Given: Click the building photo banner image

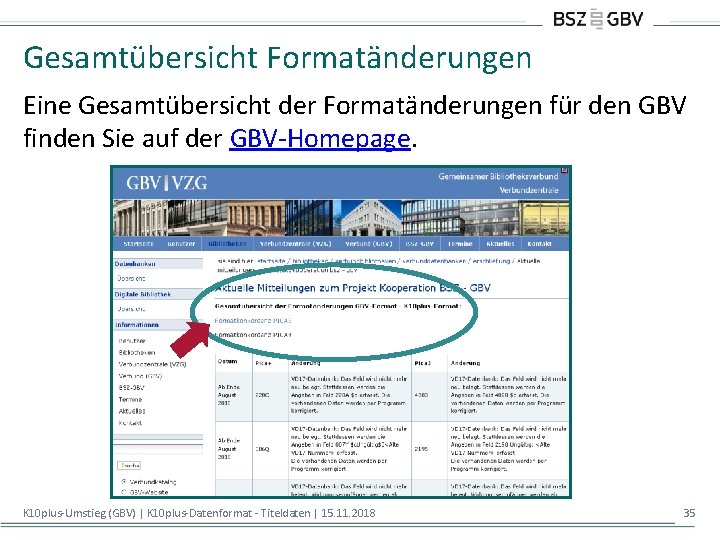Looking at the screenshot, I should (x=341, y=218).
